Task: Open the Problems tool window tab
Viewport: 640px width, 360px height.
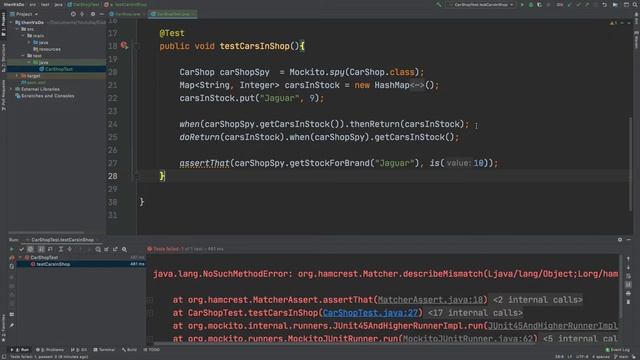Action: [x=50, y=350]
